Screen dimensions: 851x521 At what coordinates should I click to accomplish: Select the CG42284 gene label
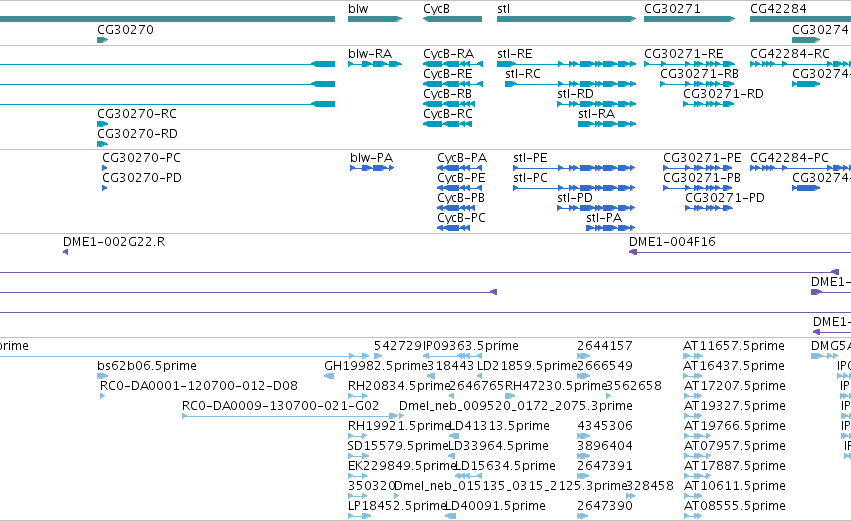pos(778,9)
